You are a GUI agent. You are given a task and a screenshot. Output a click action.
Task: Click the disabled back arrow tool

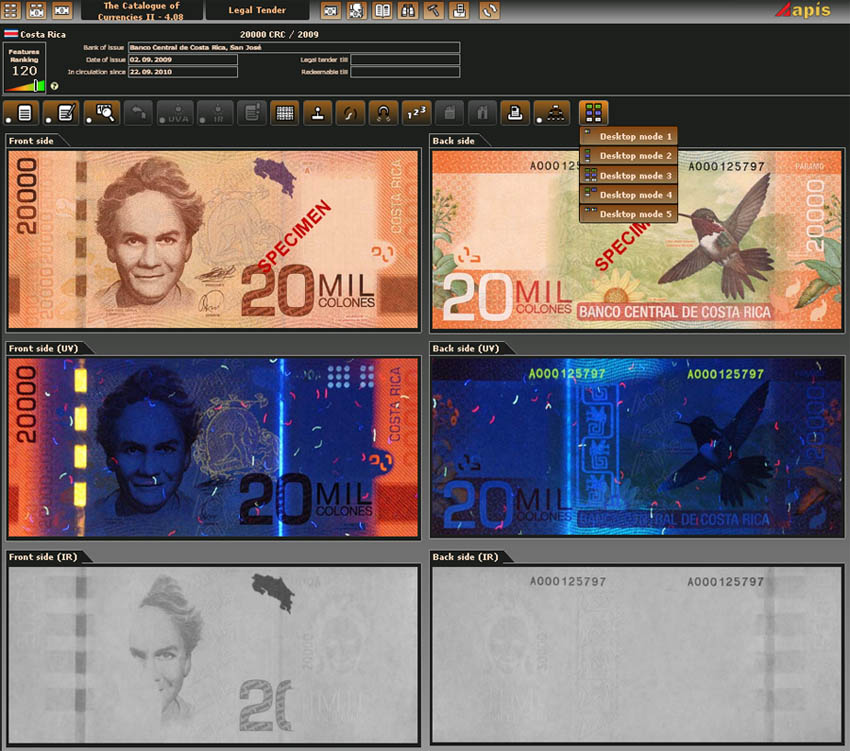click(138, 113)
